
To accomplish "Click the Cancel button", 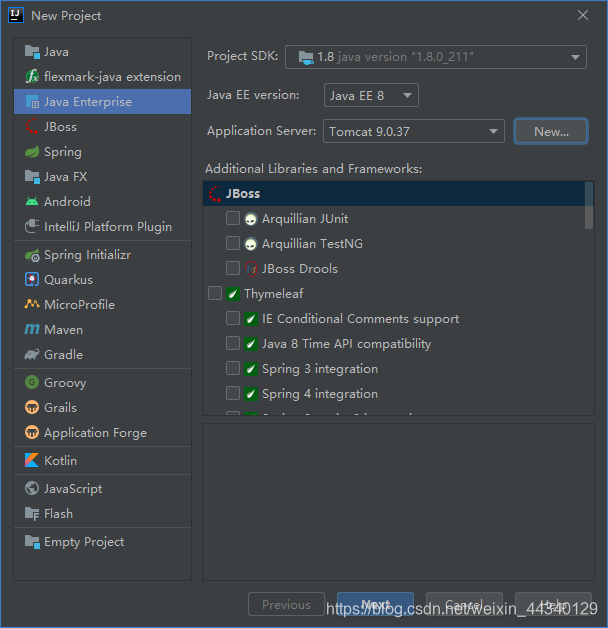I will click(464, 604).
